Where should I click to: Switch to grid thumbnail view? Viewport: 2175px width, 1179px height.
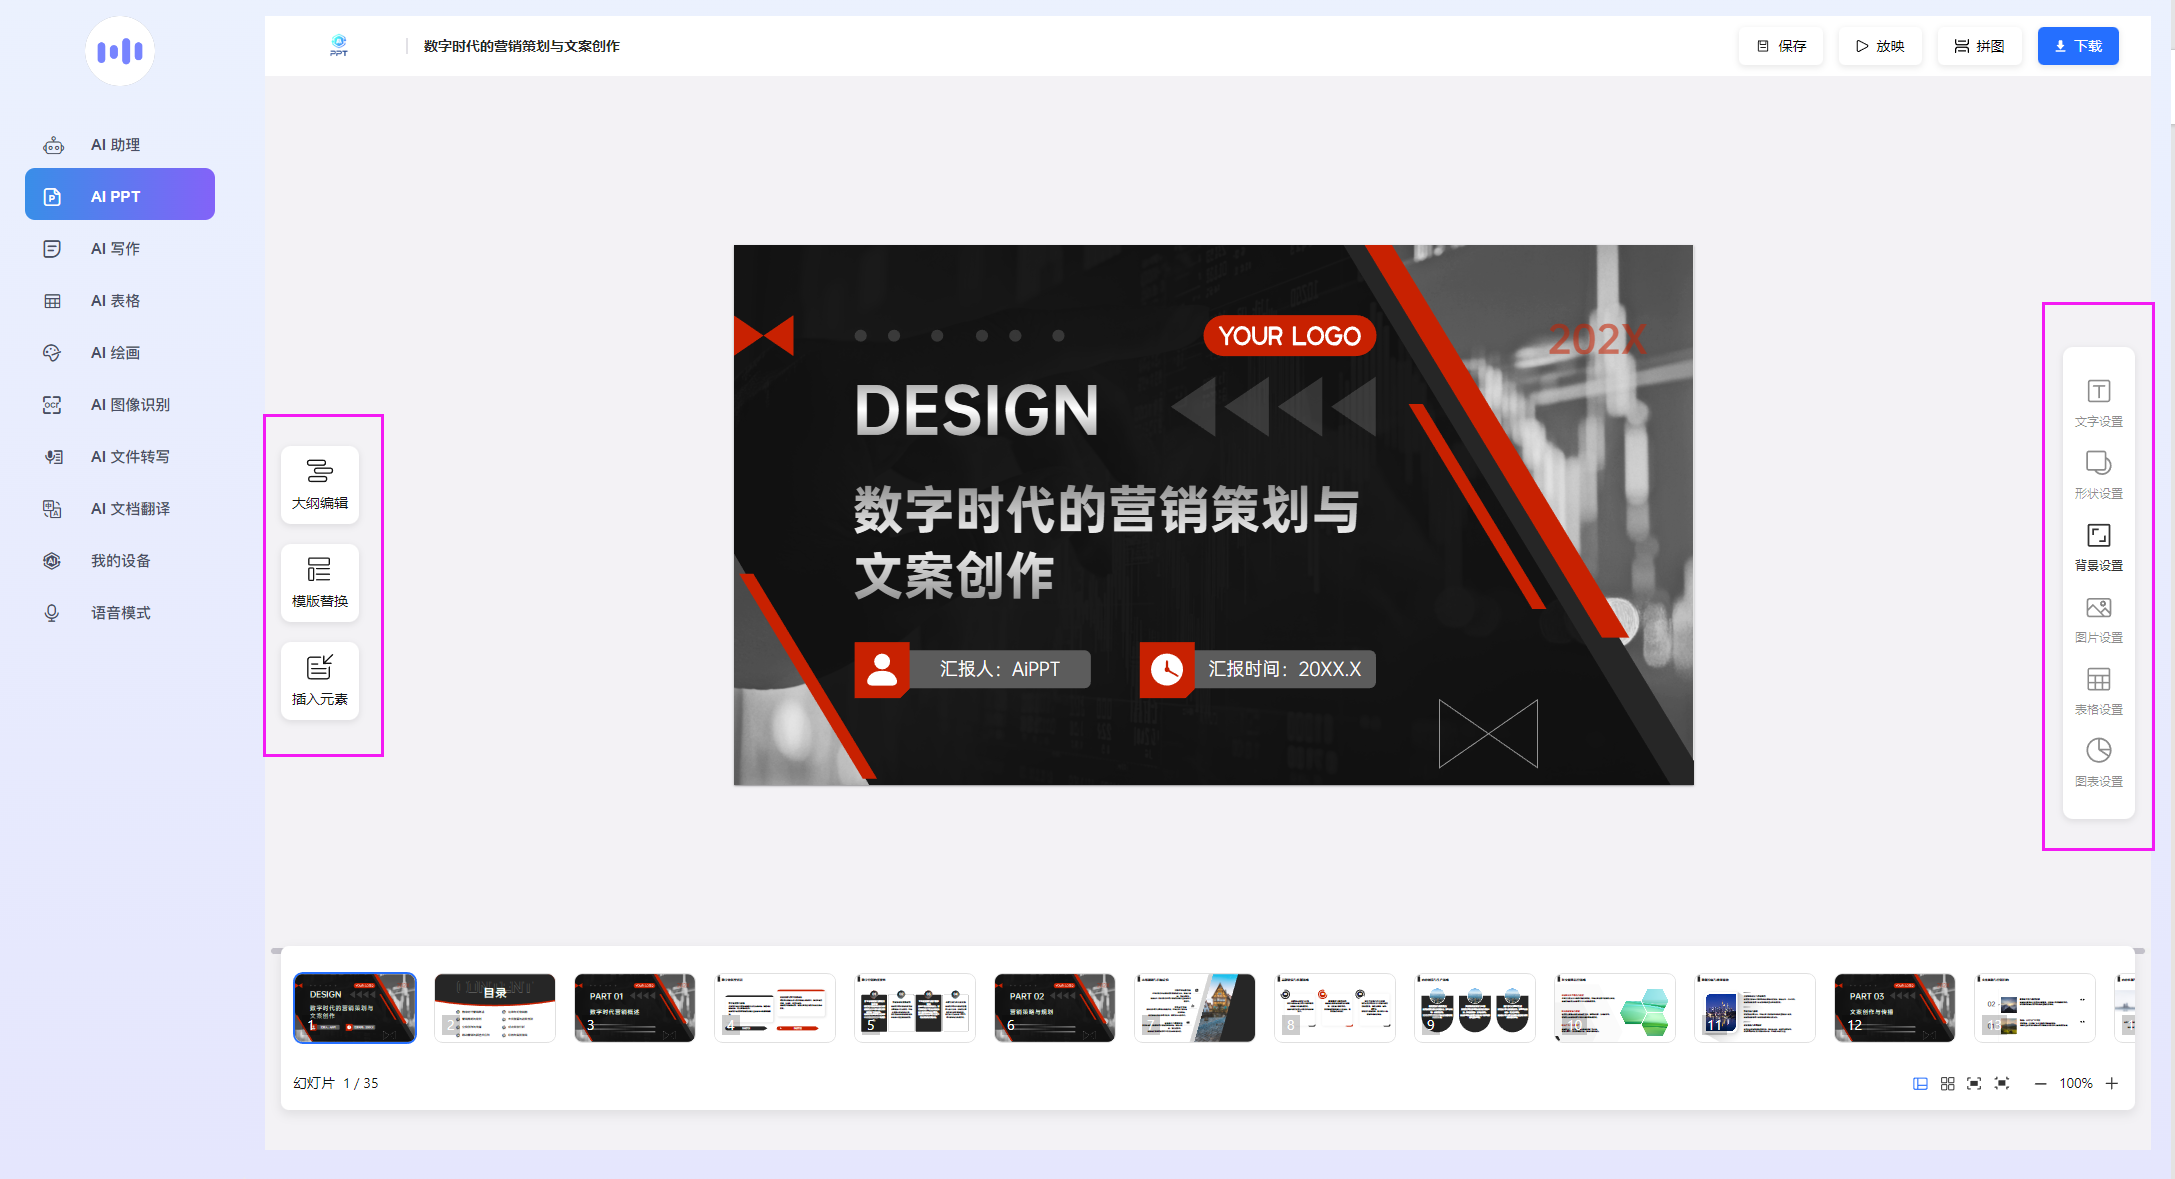click(1947, 1083)
